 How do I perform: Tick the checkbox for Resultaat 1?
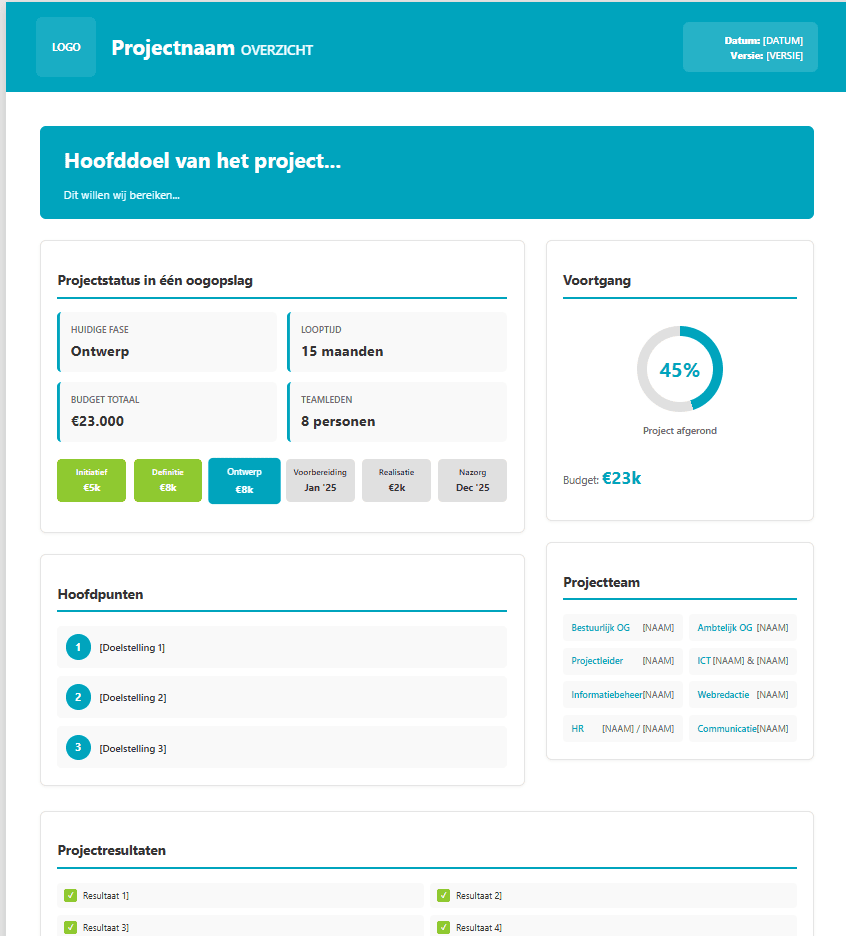69,895
